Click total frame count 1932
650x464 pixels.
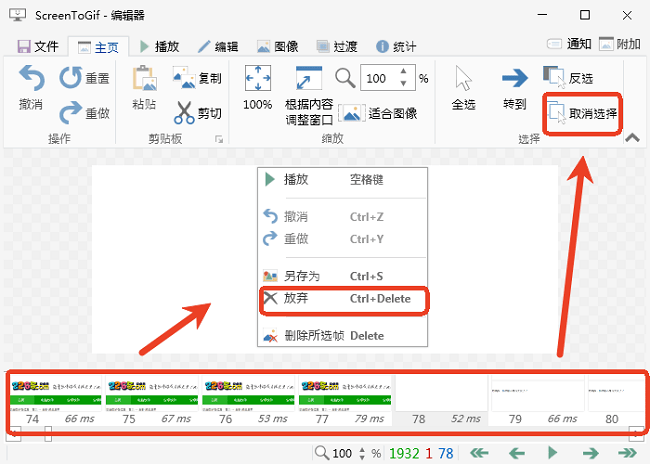404,453
